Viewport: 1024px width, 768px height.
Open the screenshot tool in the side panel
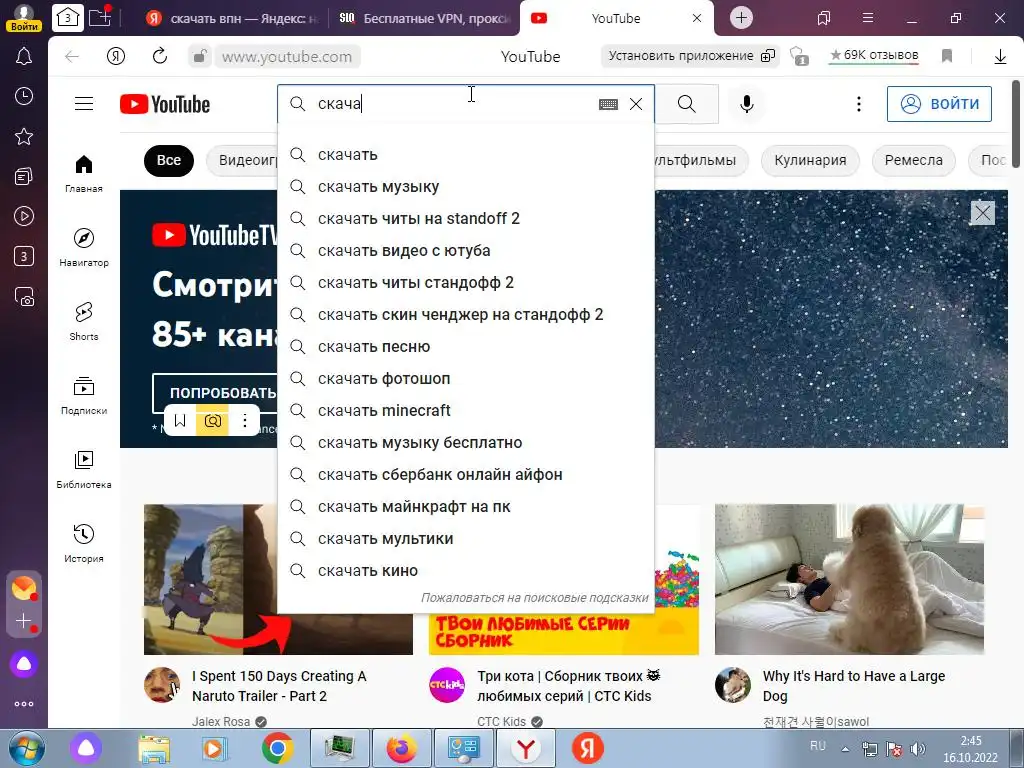[x=24, y=296]
